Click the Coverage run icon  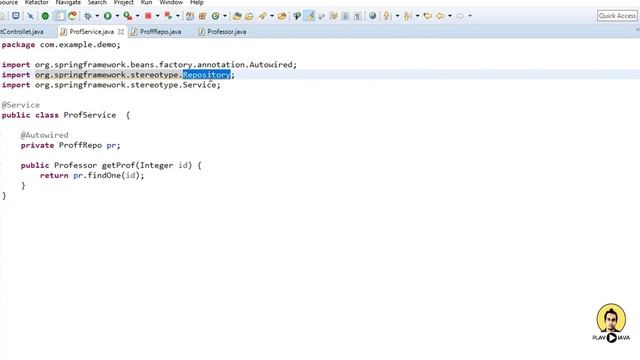[128, 16]
